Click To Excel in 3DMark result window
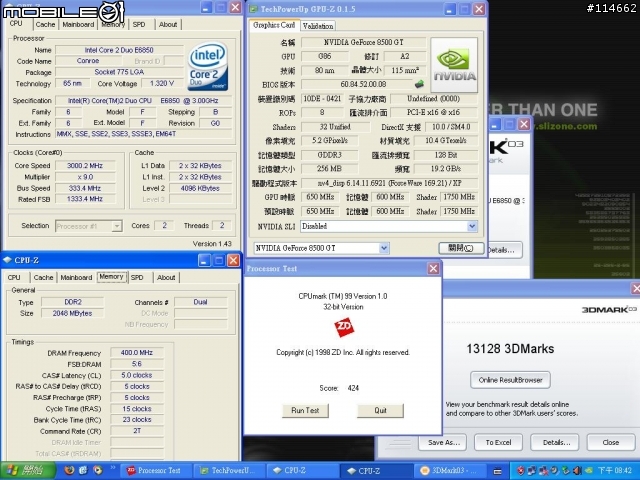640x480 pixels. [498, 442]
